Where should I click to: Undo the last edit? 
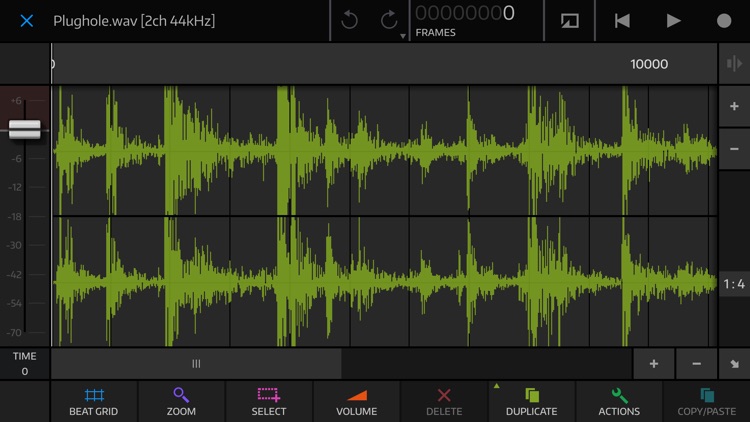(x=350, y=21)
